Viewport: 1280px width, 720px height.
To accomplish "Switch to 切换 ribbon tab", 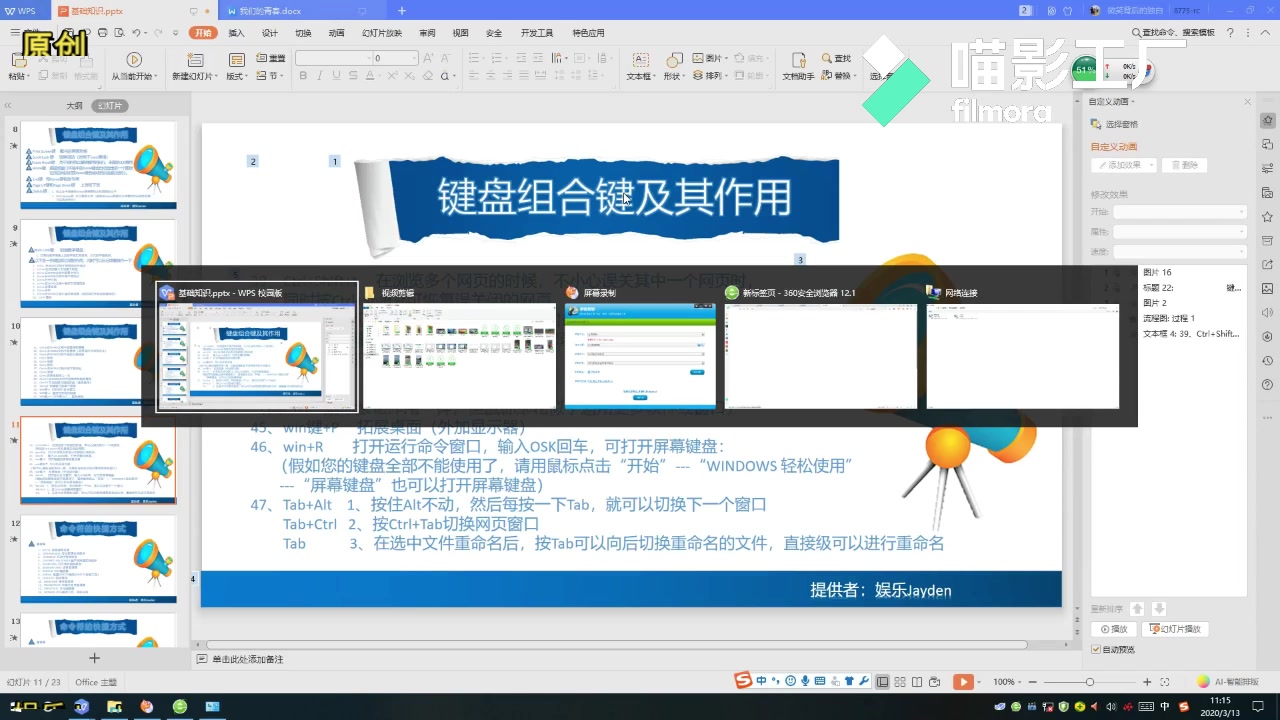I will 303,33.
